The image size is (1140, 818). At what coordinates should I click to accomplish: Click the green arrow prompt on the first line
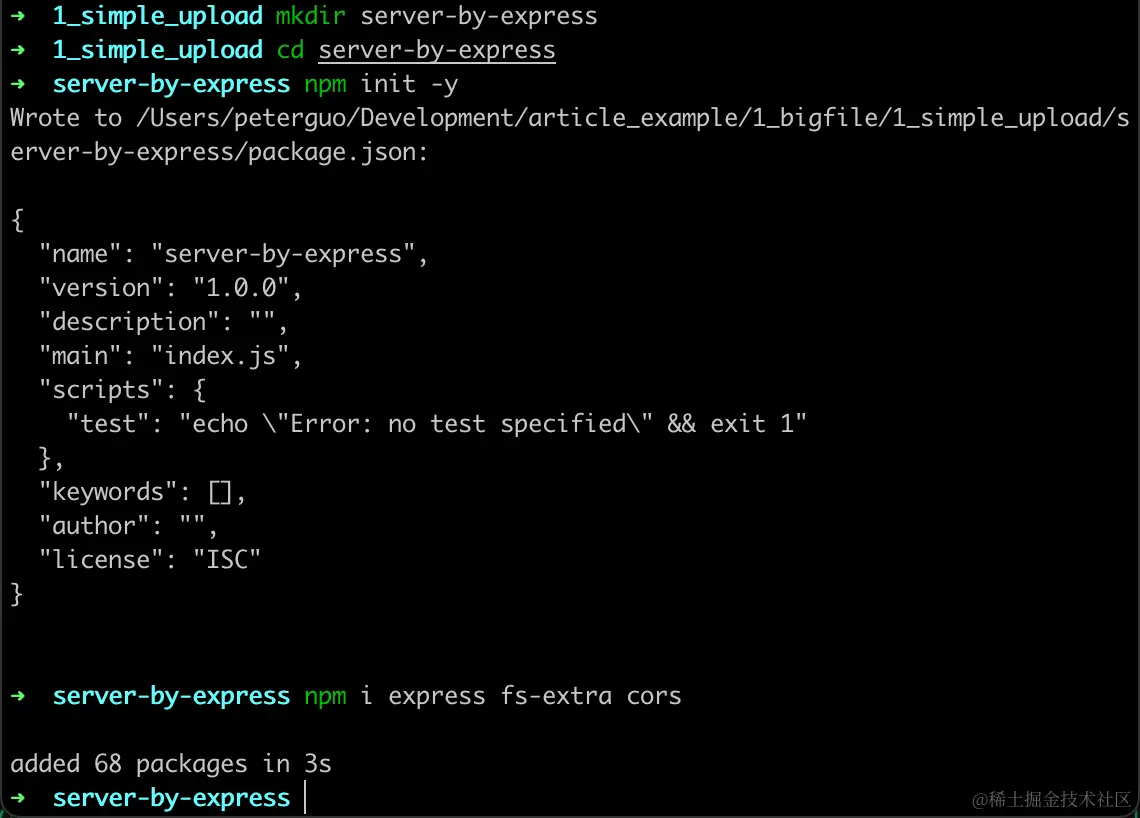point(18,16)
